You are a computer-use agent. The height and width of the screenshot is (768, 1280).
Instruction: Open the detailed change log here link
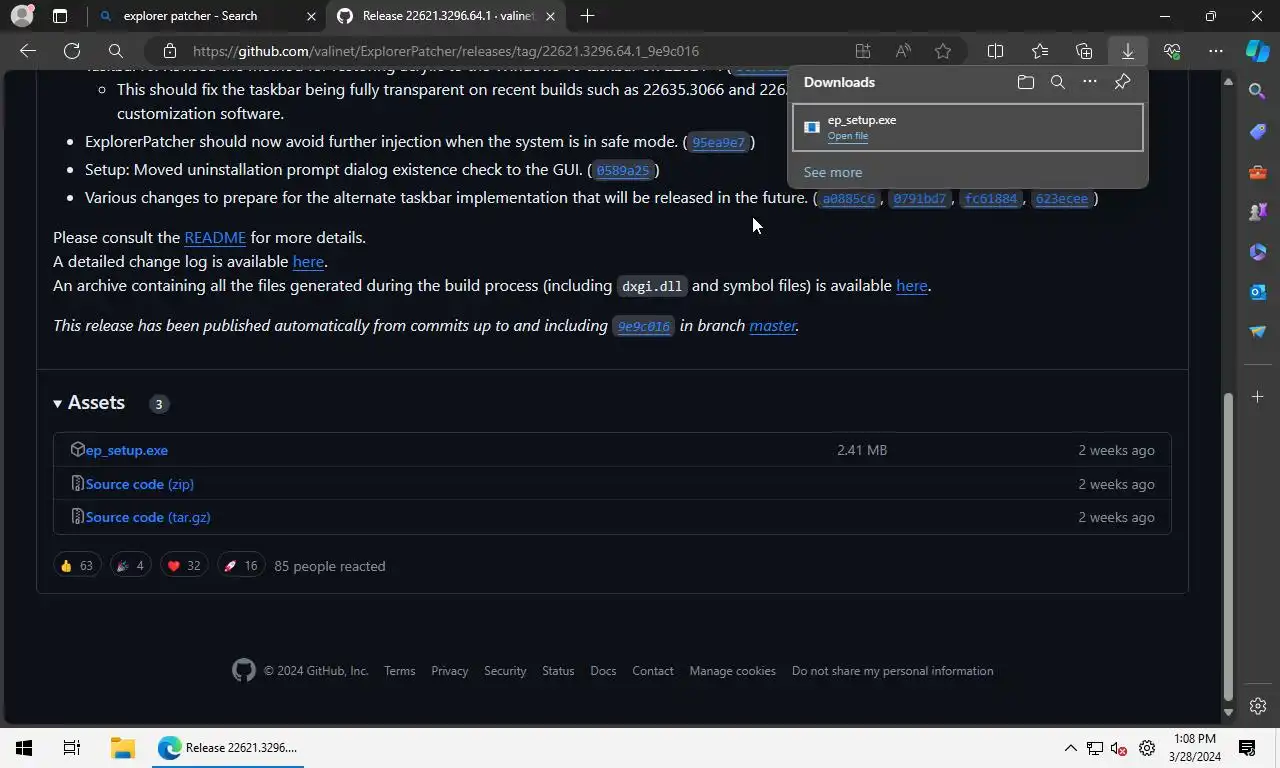pyautogui.click(x=308, y=261)
